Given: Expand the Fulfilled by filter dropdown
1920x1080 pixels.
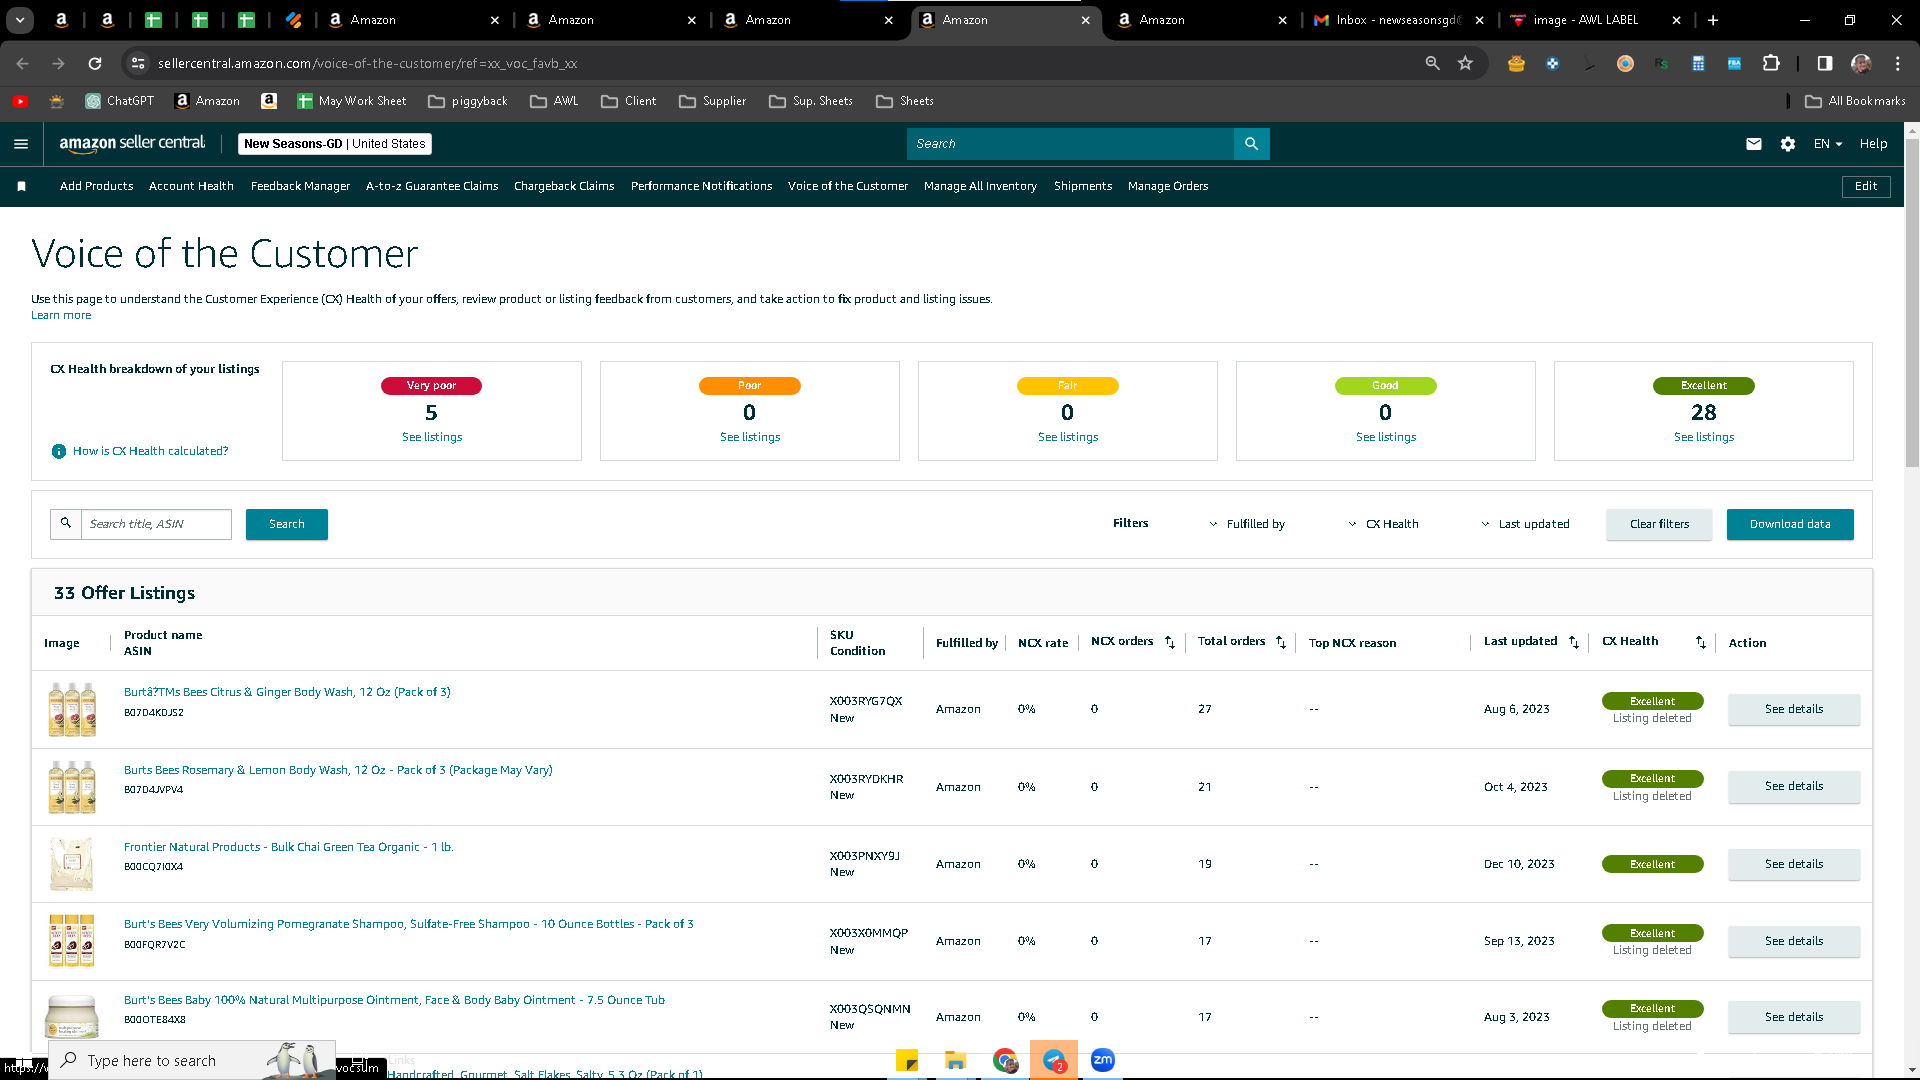Looking at the screenshot, I should click(1246, 524).
